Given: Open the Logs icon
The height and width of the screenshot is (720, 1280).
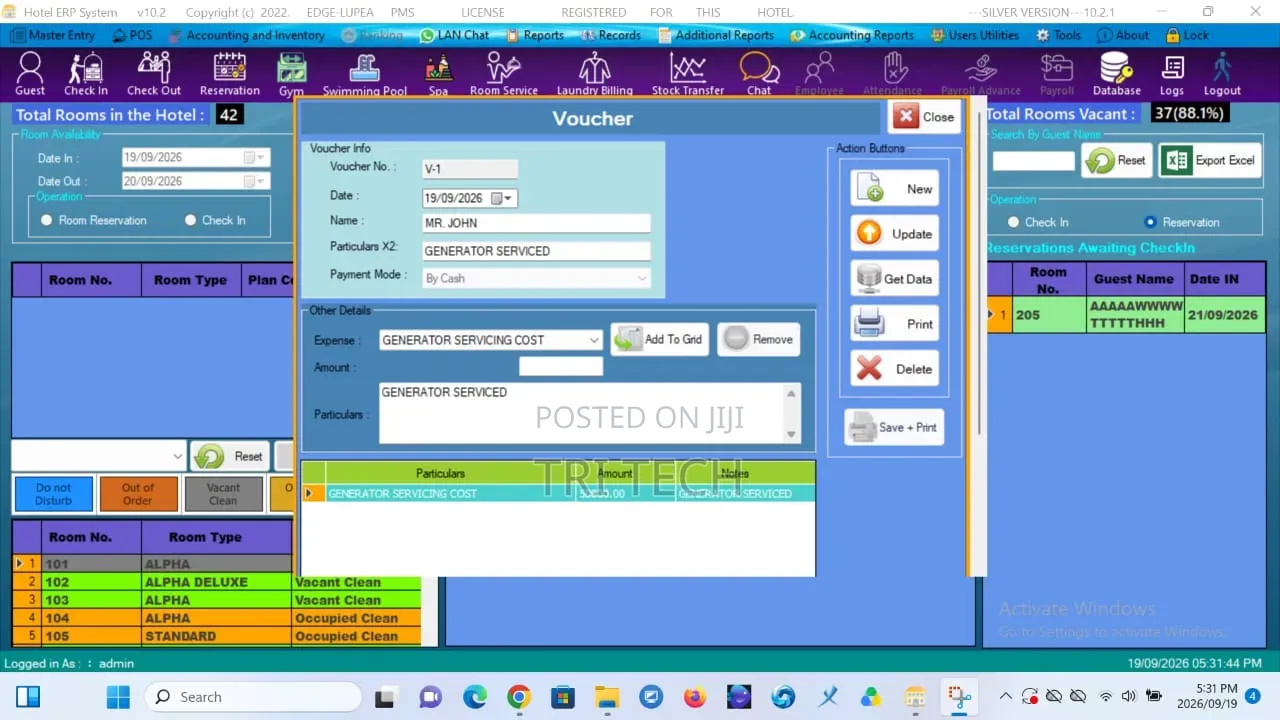Looking at the screenshot, I should point(1172,74).
